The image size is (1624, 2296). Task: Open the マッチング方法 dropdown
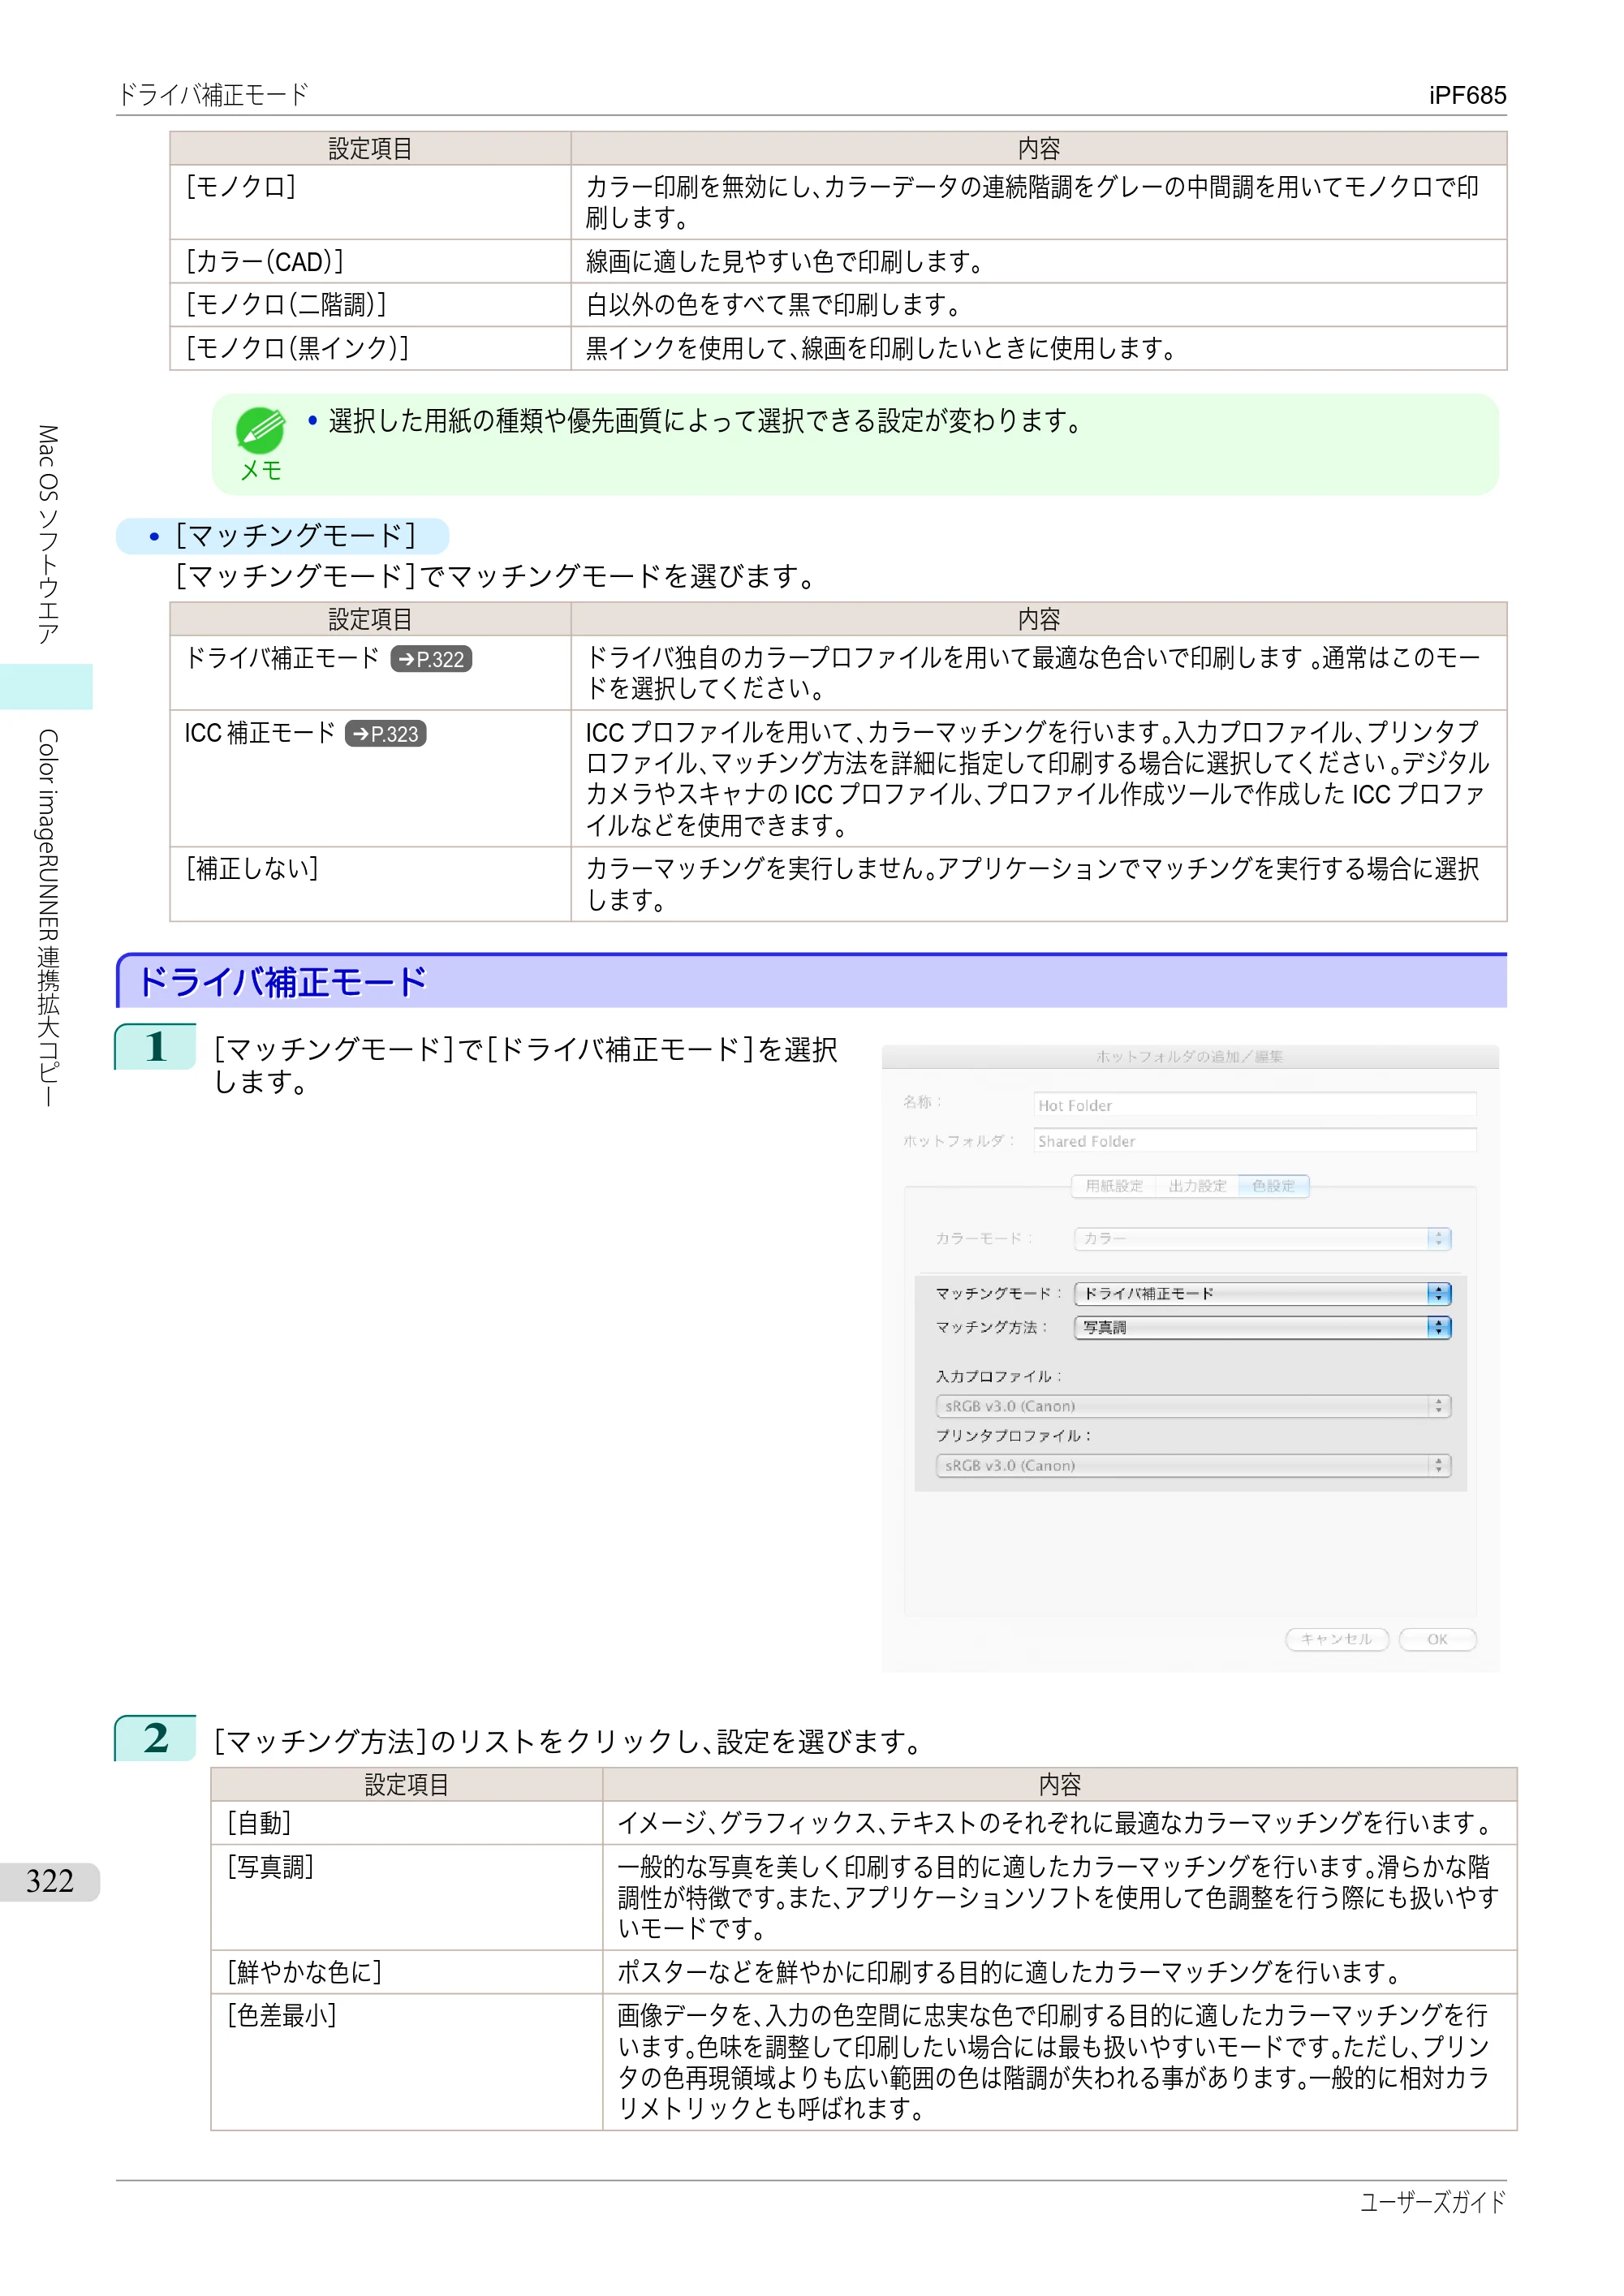[x=1262, y=1328]
